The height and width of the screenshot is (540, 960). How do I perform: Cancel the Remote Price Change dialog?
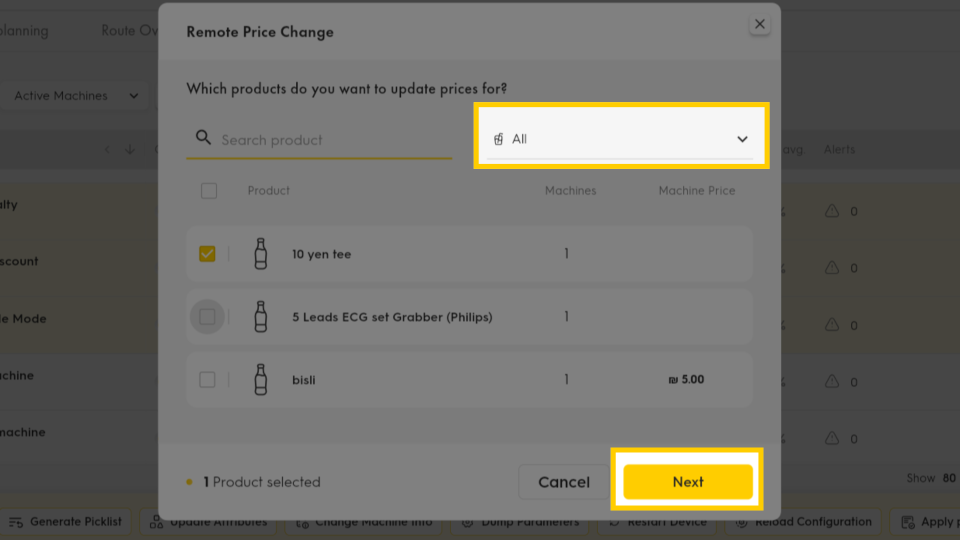point(563,482)
